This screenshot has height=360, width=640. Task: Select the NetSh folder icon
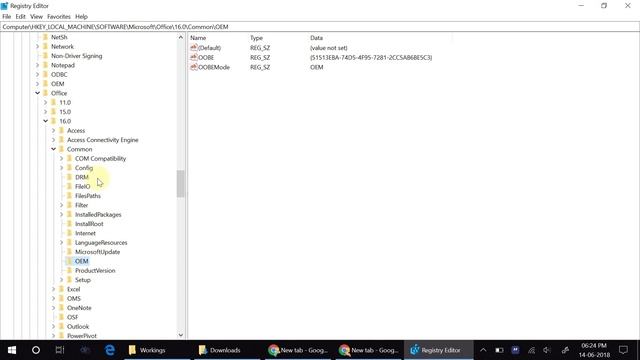click(x=46, y=37)
